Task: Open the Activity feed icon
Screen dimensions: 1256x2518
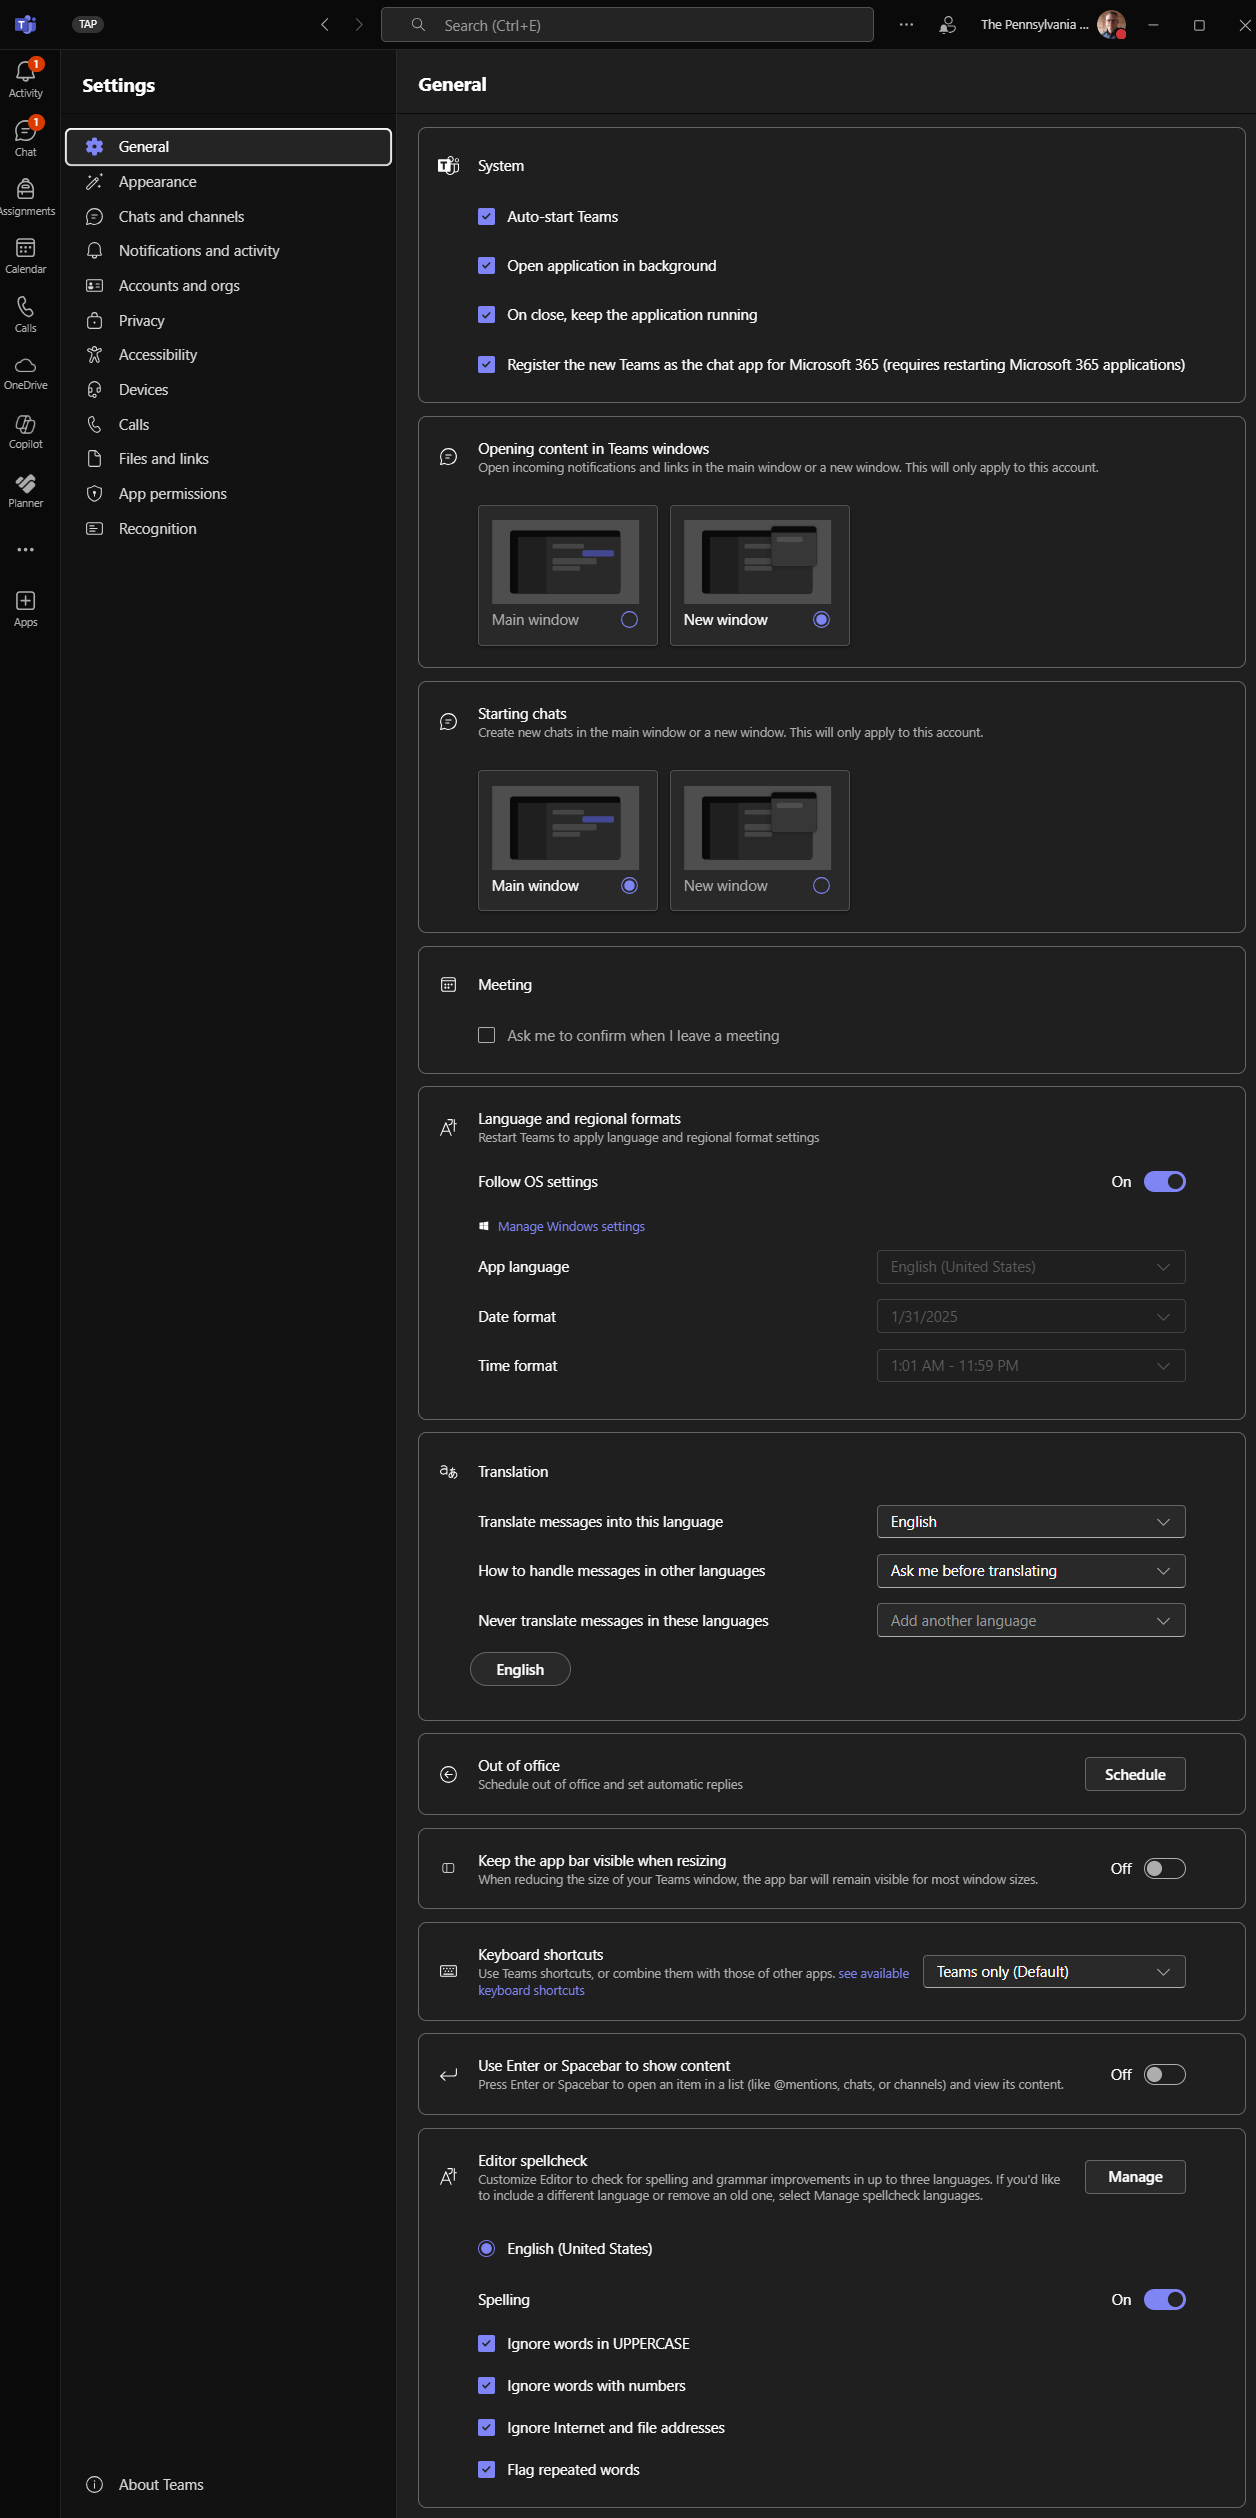Action: click(x=26, y=79)
